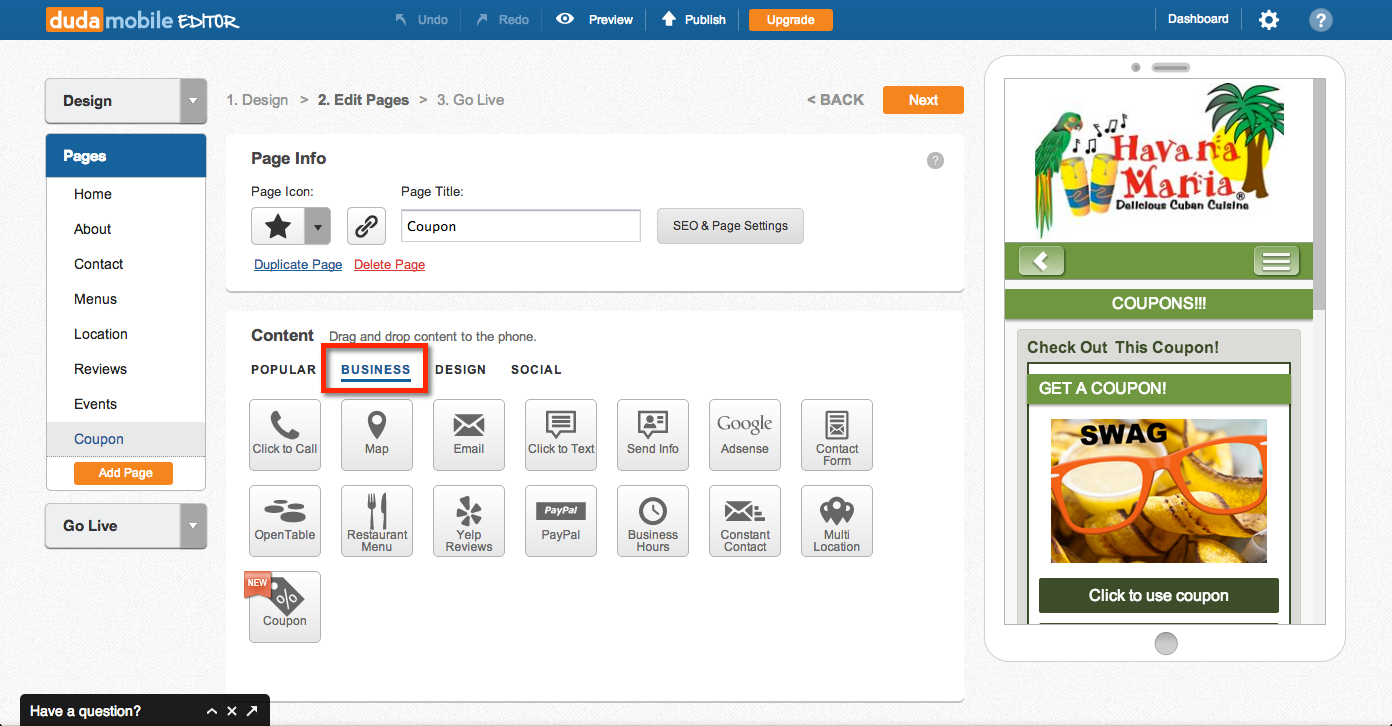Select the Contact Form widget
This screenshot has height=726, width=1392.
pos(837,435)
